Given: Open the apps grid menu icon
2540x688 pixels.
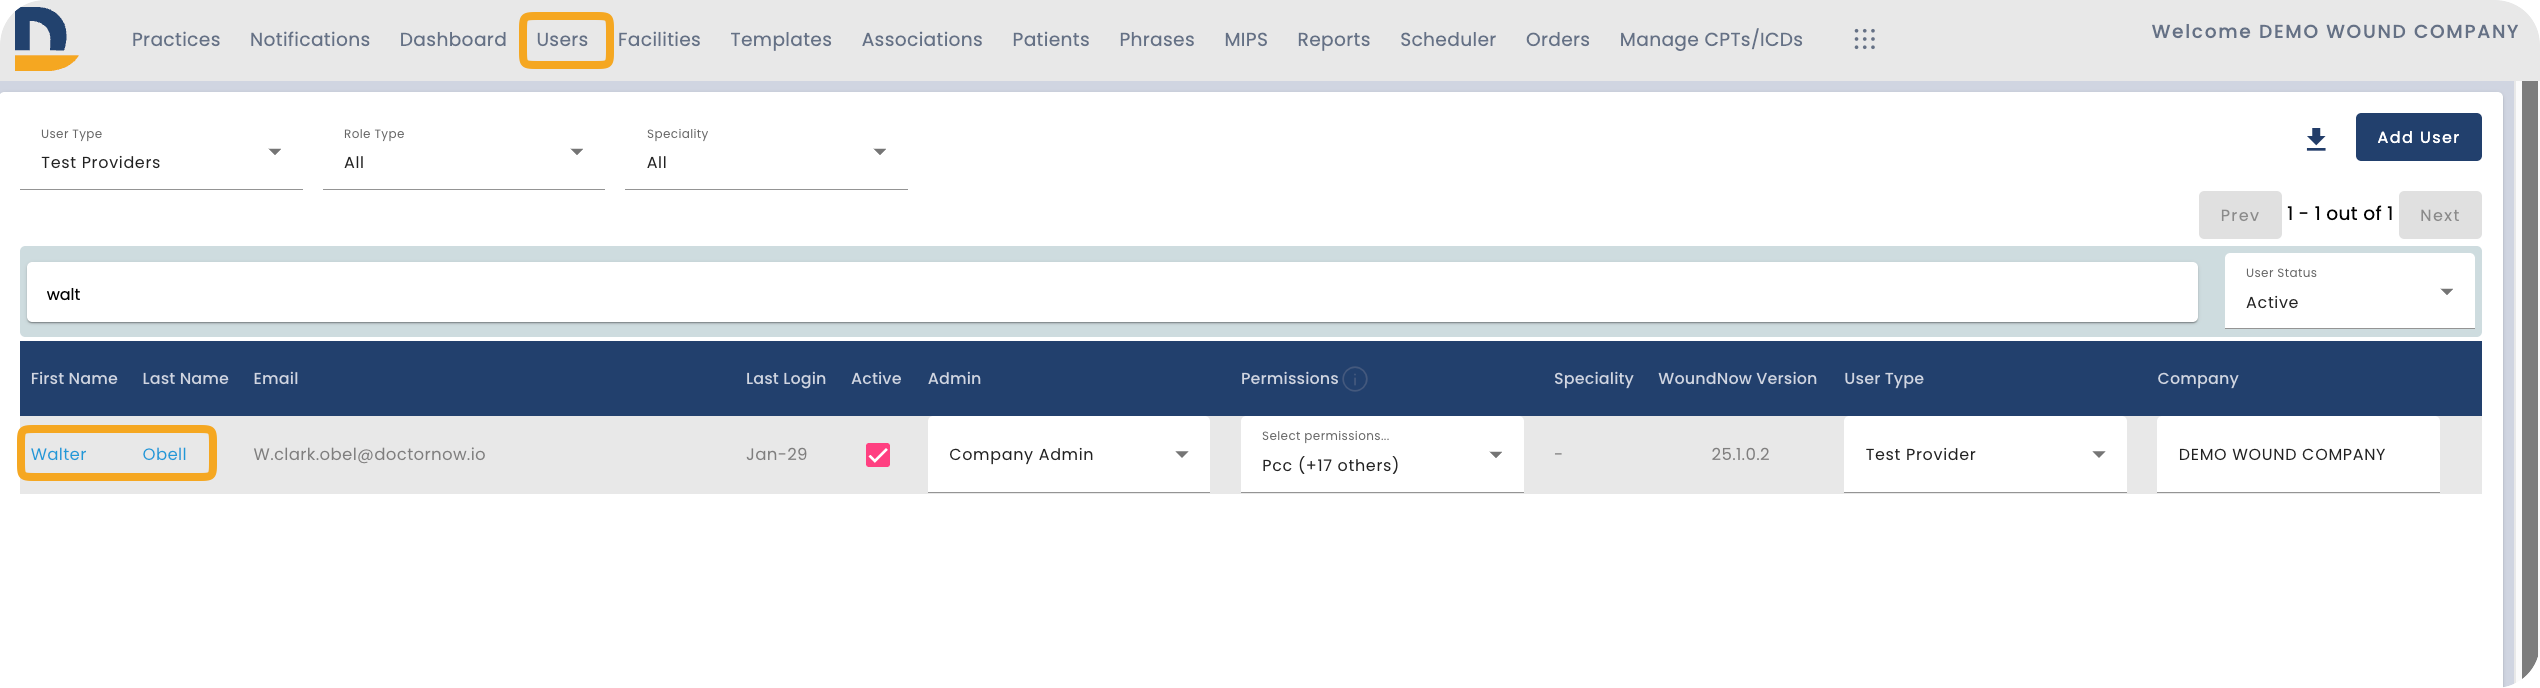Looking at the screenshot, I should (1864, 39).
